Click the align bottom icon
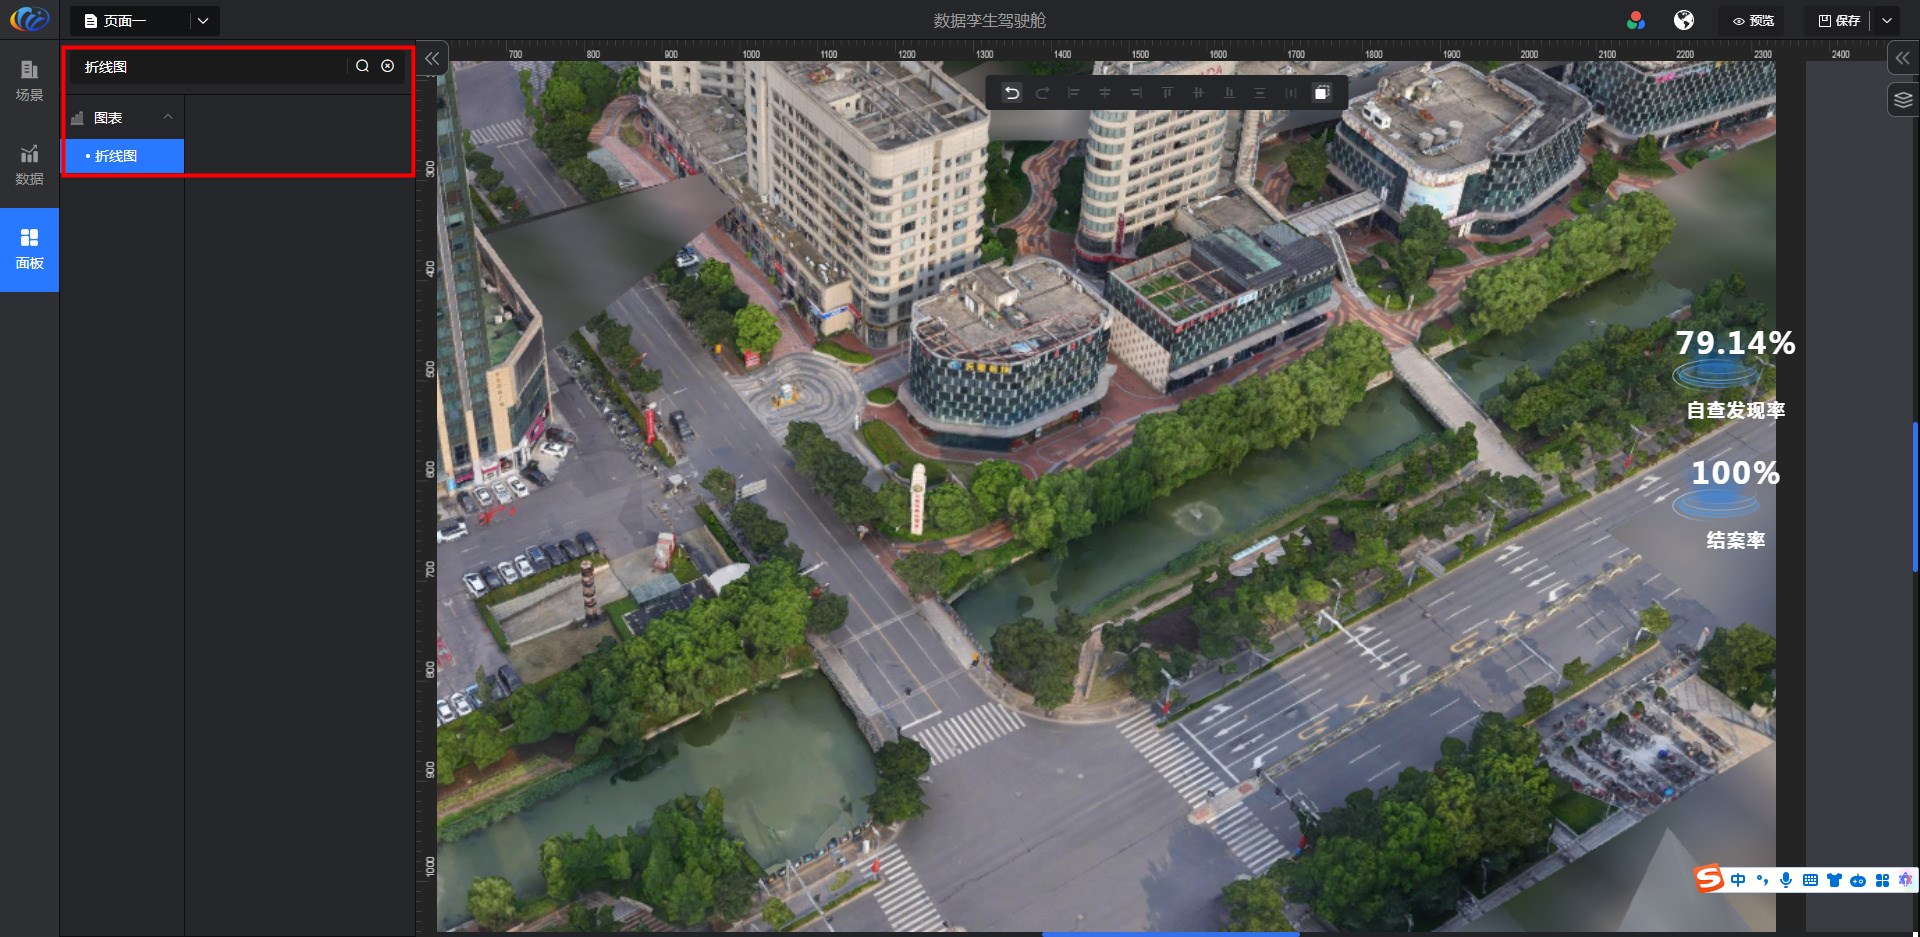The image size is (1920, 937). point(1229,93)
